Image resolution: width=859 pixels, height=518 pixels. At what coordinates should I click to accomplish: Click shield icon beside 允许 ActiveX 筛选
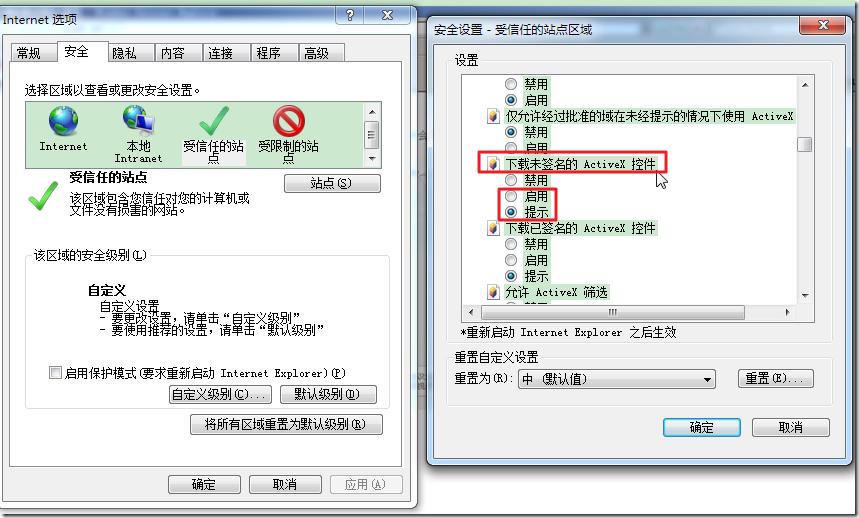click(x=493, y=292)
